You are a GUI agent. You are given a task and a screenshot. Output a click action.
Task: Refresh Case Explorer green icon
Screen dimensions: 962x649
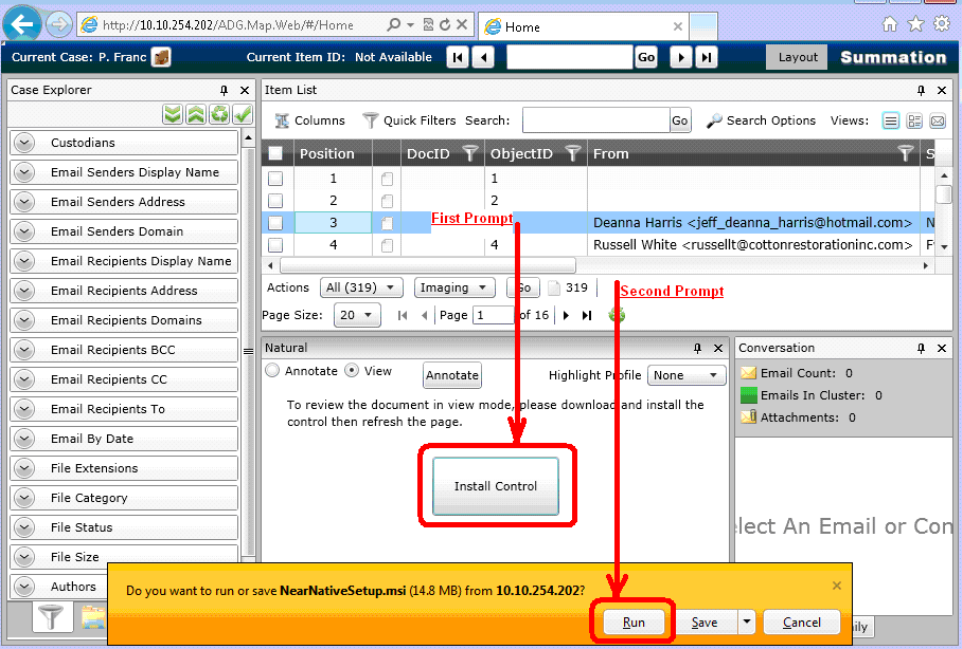[x=219, y=114]
